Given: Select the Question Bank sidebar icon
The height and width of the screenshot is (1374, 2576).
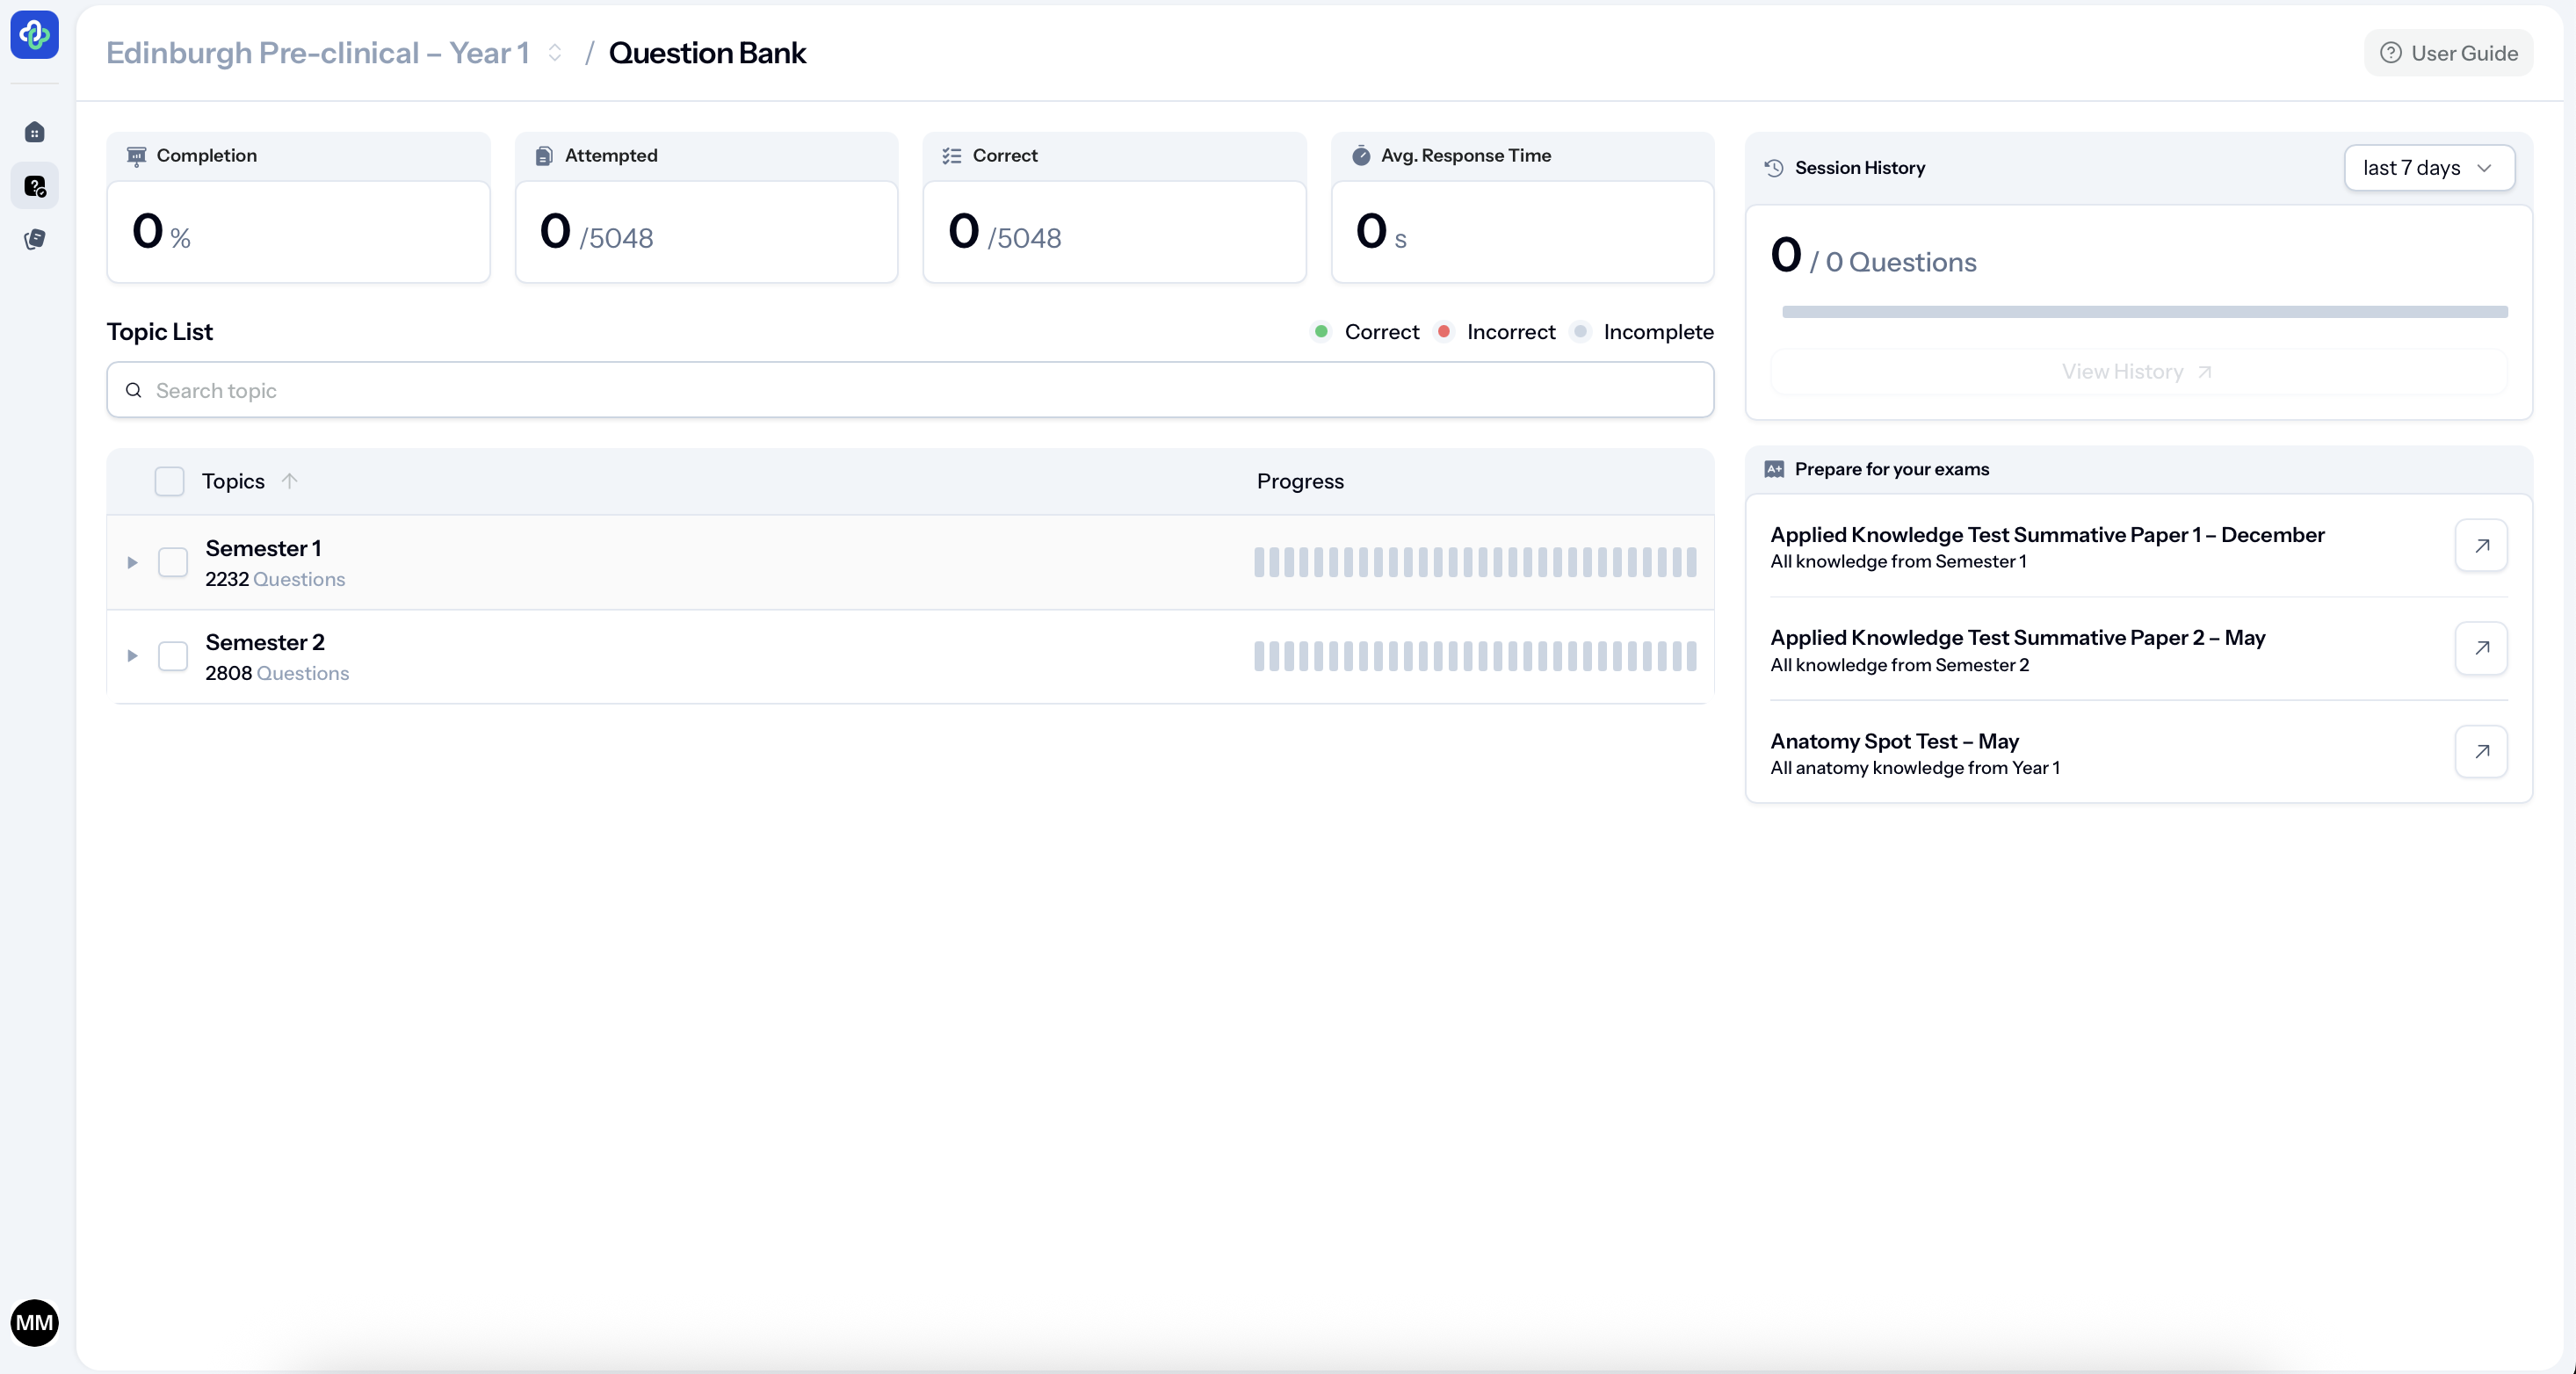Looking at the screenshot, I should click(34, 186).
